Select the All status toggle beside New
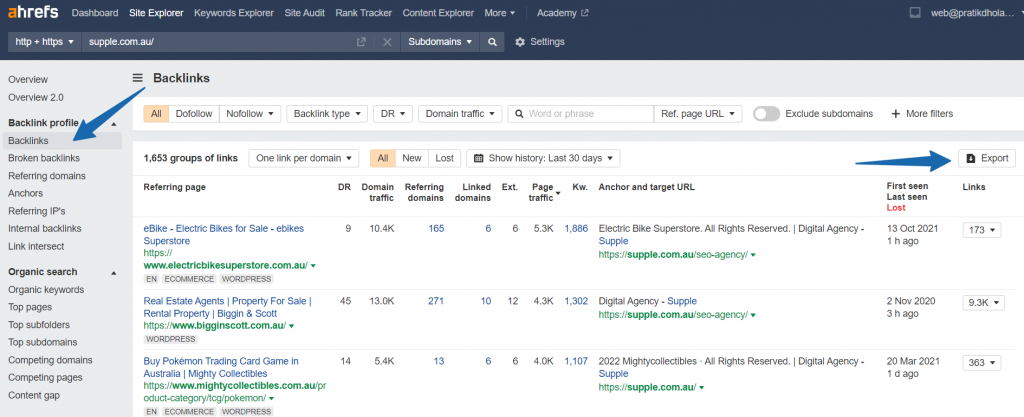This screenshot has height=417, width=1024. [383, 158]
